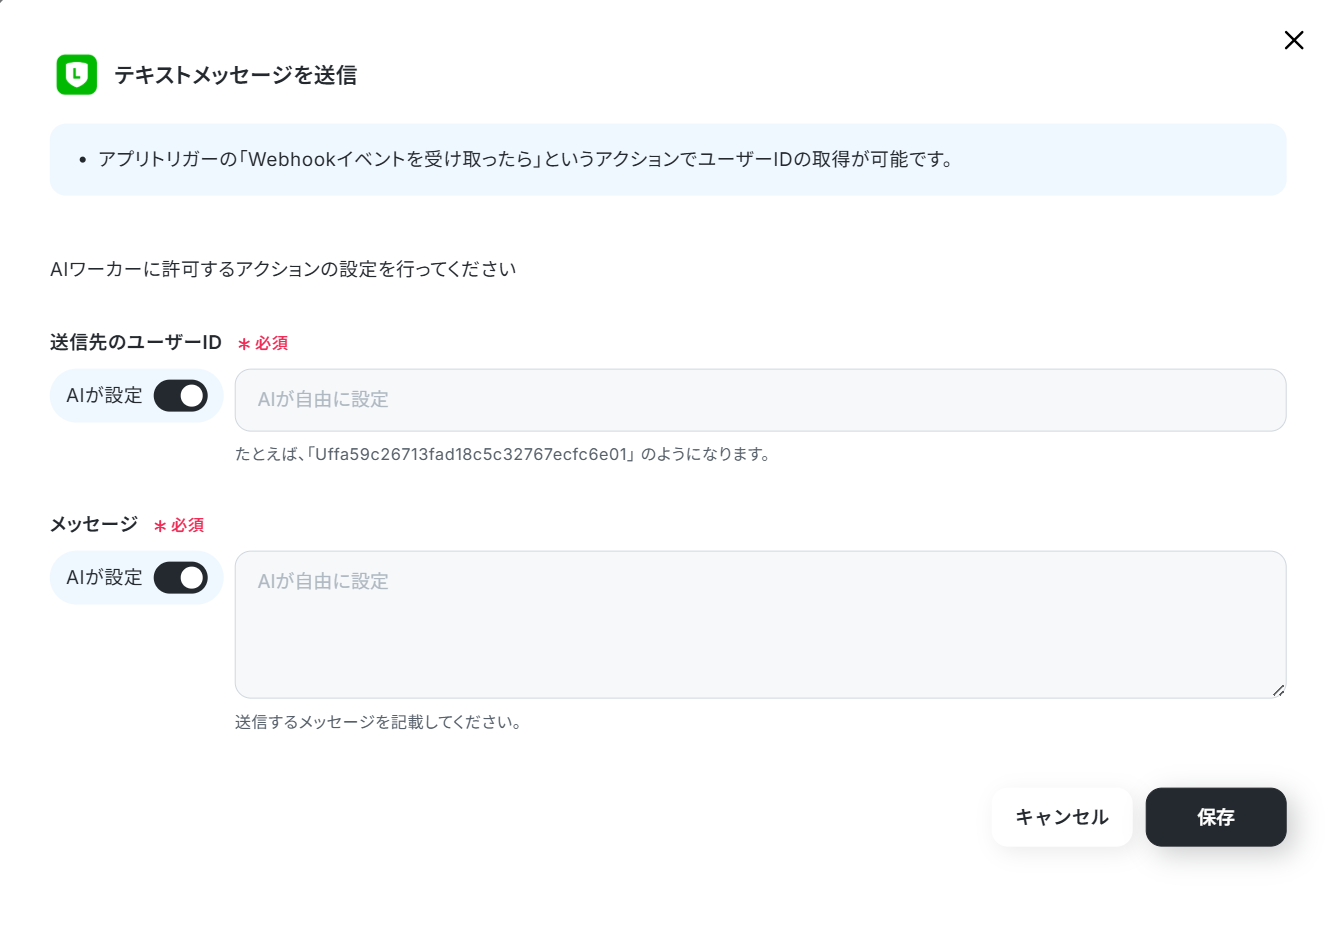Click AIが設定 label beside message toggle
Viewport: 1329px width, 940px height.
click(x=104, y=578)
